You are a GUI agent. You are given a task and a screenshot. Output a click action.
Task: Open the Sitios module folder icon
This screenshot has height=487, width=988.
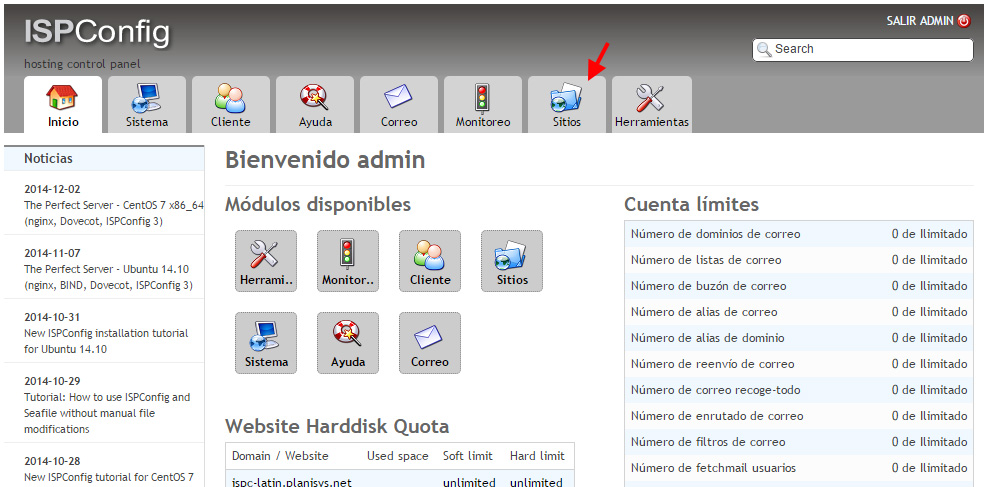(x=512, y=261)
